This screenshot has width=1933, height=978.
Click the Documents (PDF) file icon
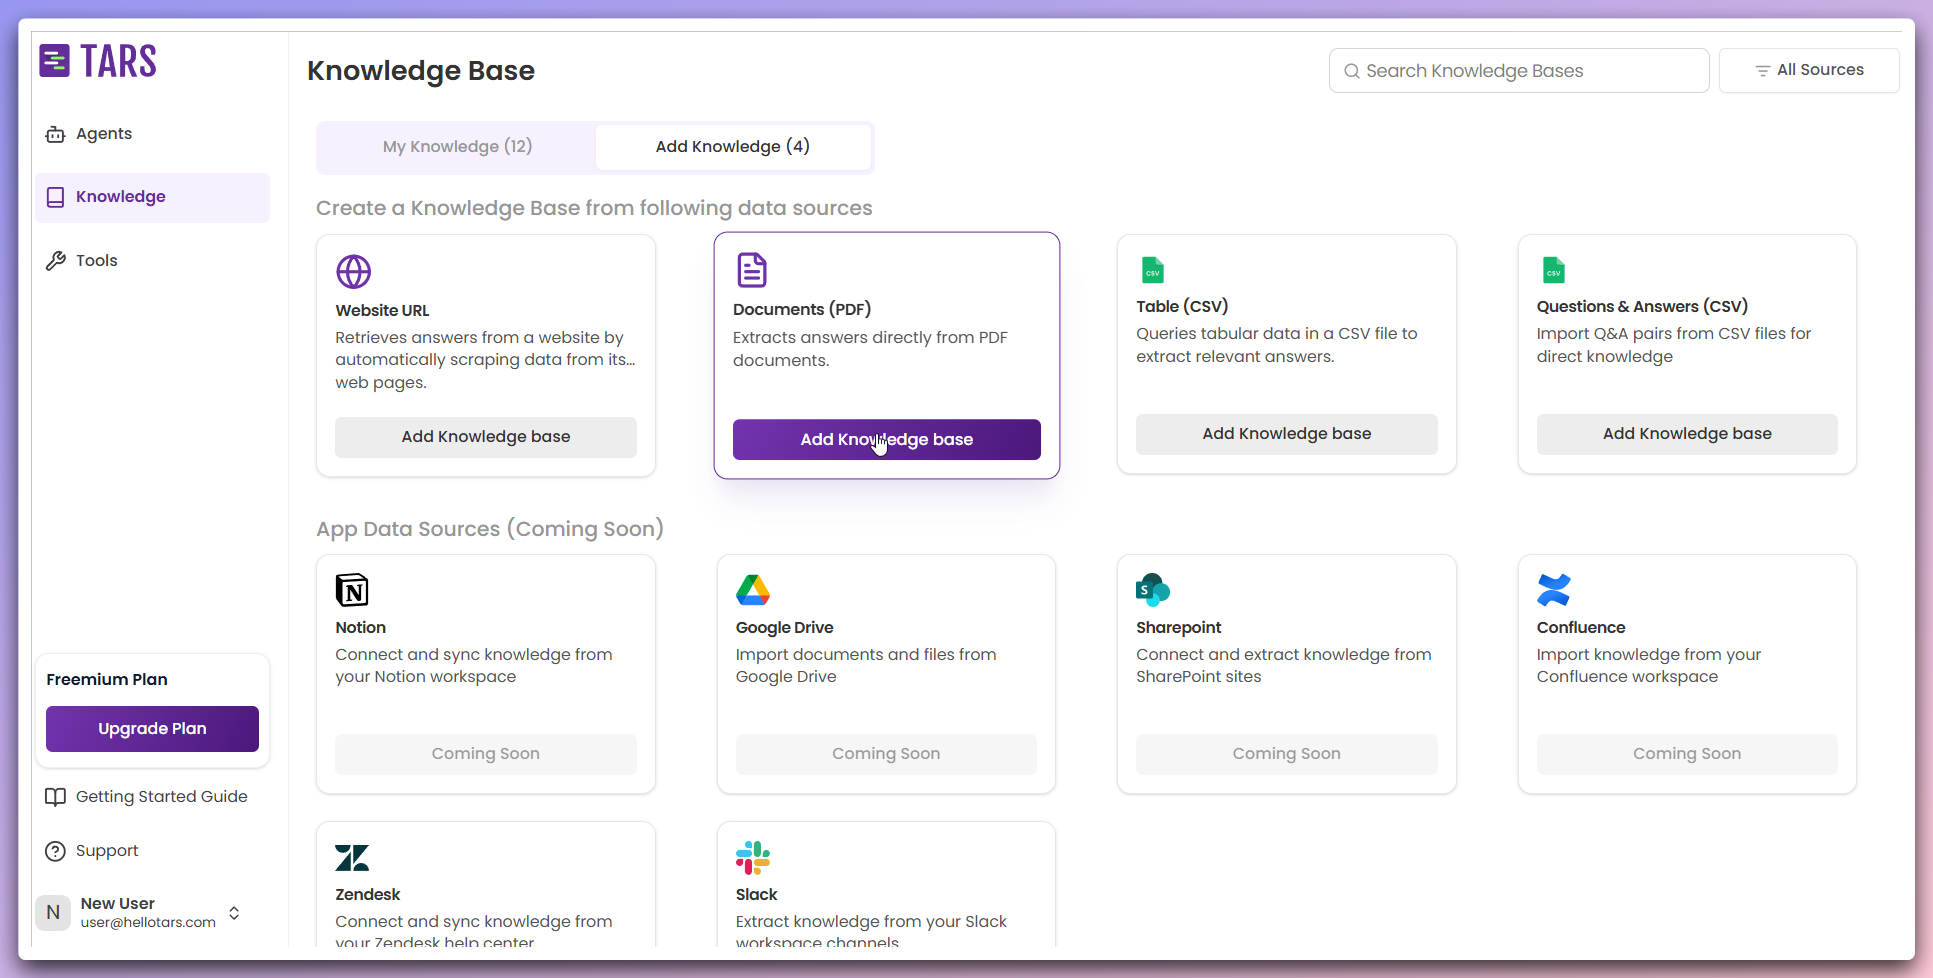pos(752,270)
